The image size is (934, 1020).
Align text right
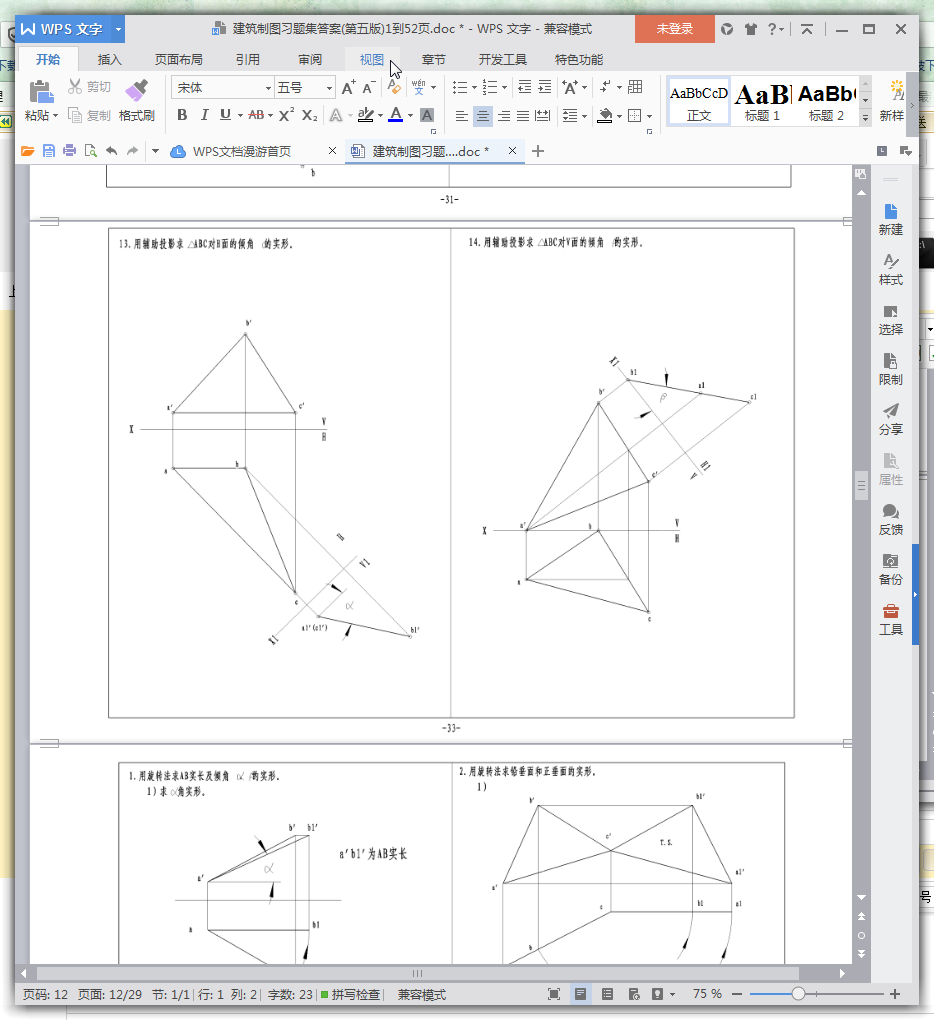point(503,116)
